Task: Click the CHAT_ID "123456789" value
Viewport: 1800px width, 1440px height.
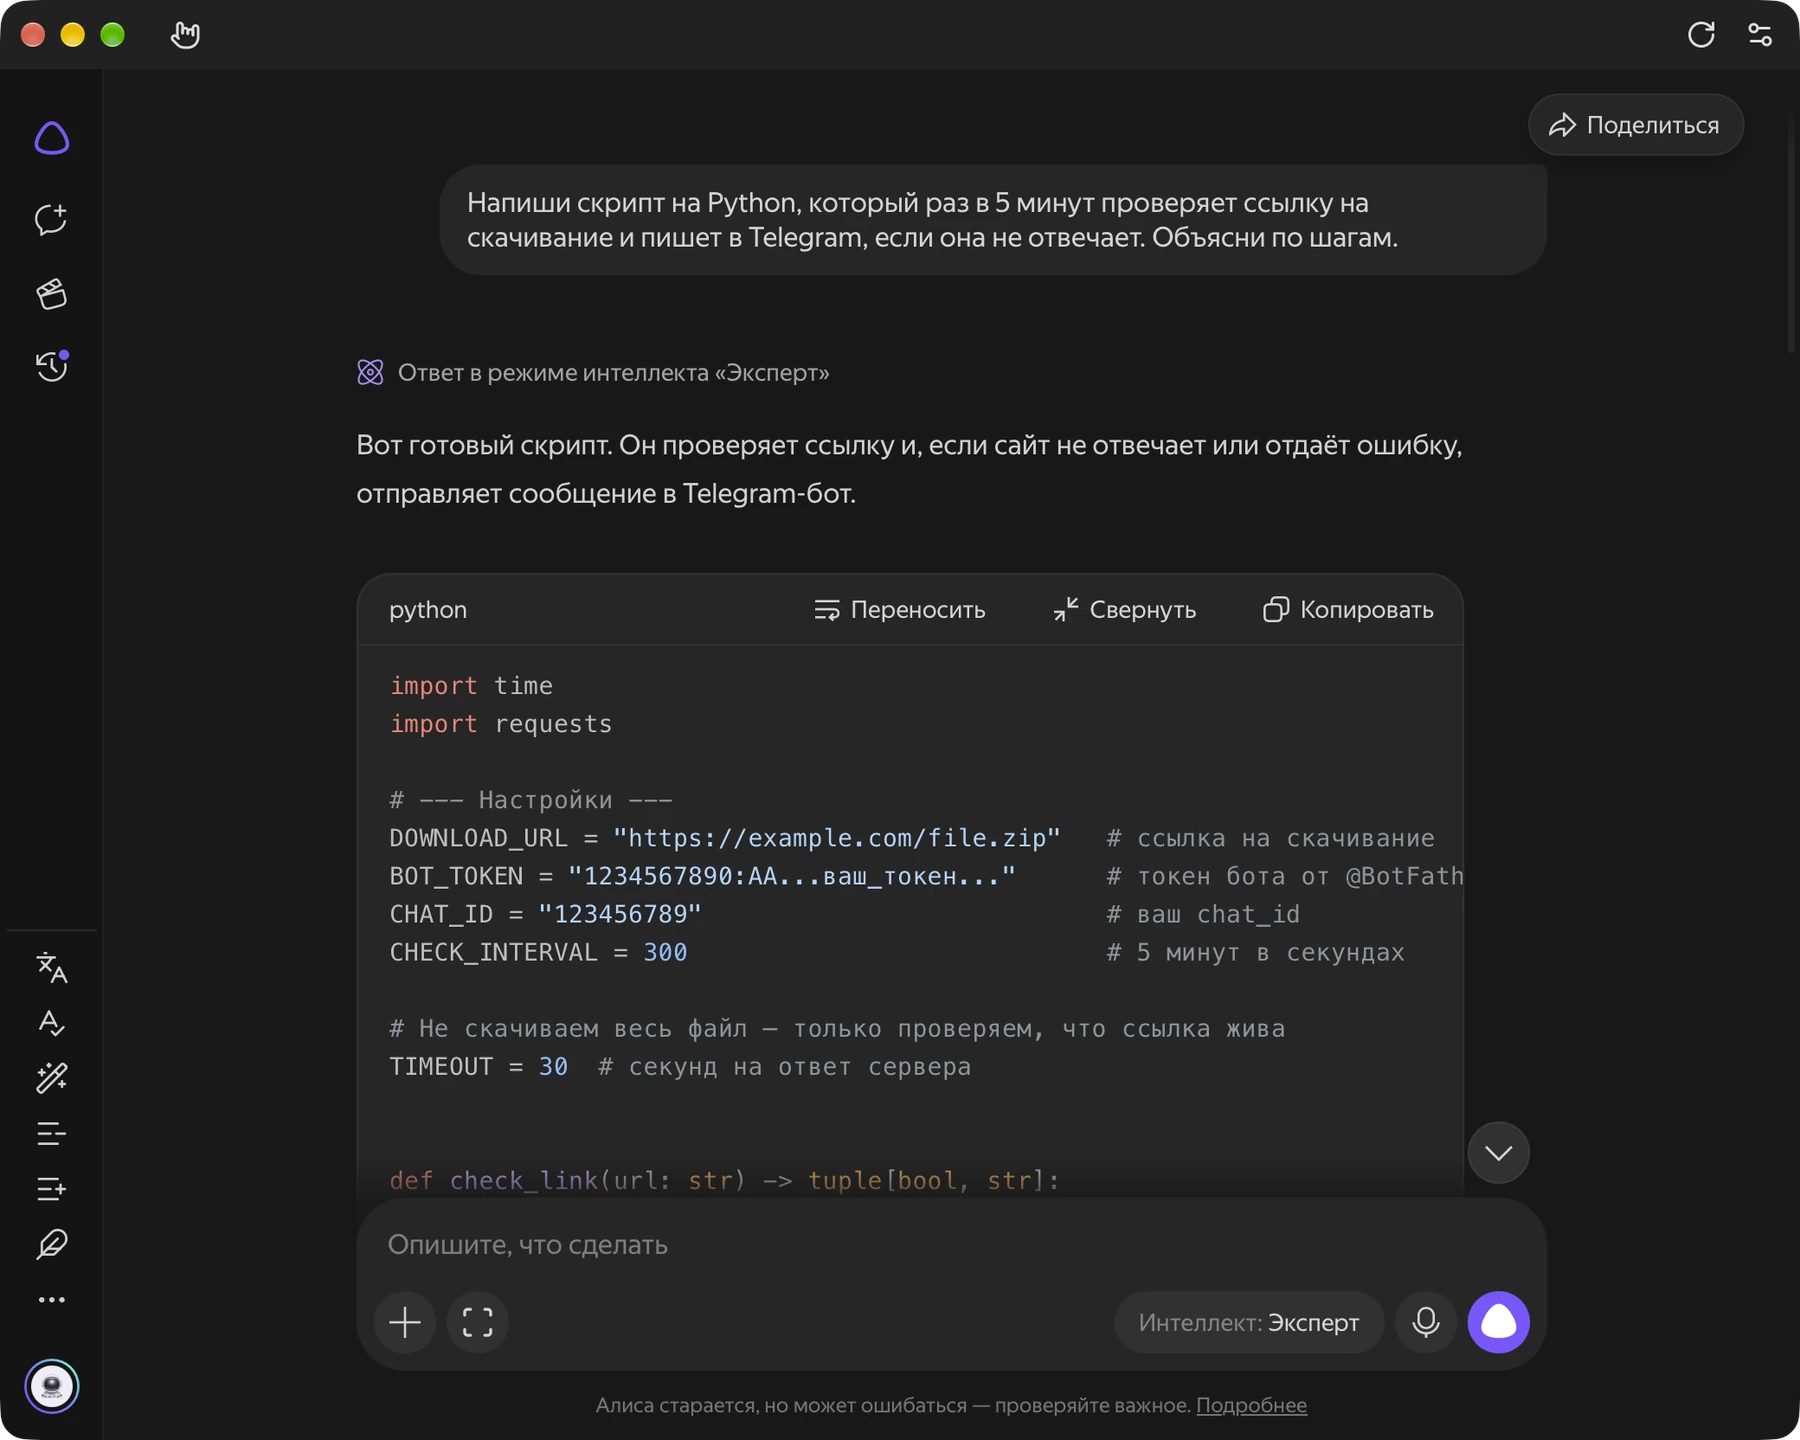Action: point(620,914)
